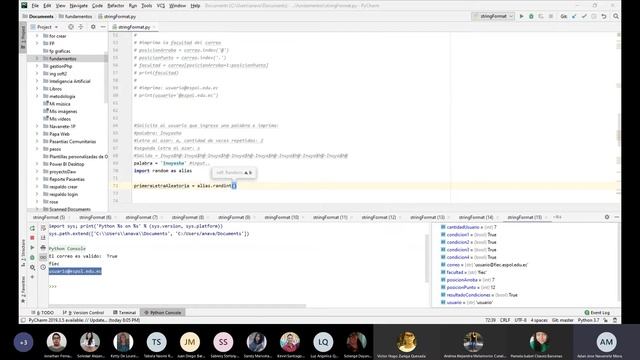This screenshot has width=640, height=360.
Task: Execute current statement in console
Action: point(32,247)
